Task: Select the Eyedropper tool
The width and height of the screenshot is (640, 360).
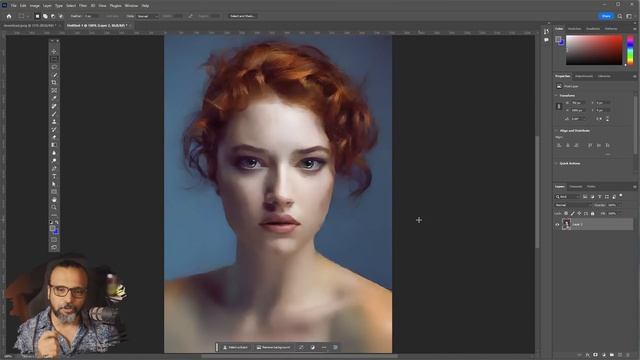Action: pyautogui.click(x=54, y=98)
